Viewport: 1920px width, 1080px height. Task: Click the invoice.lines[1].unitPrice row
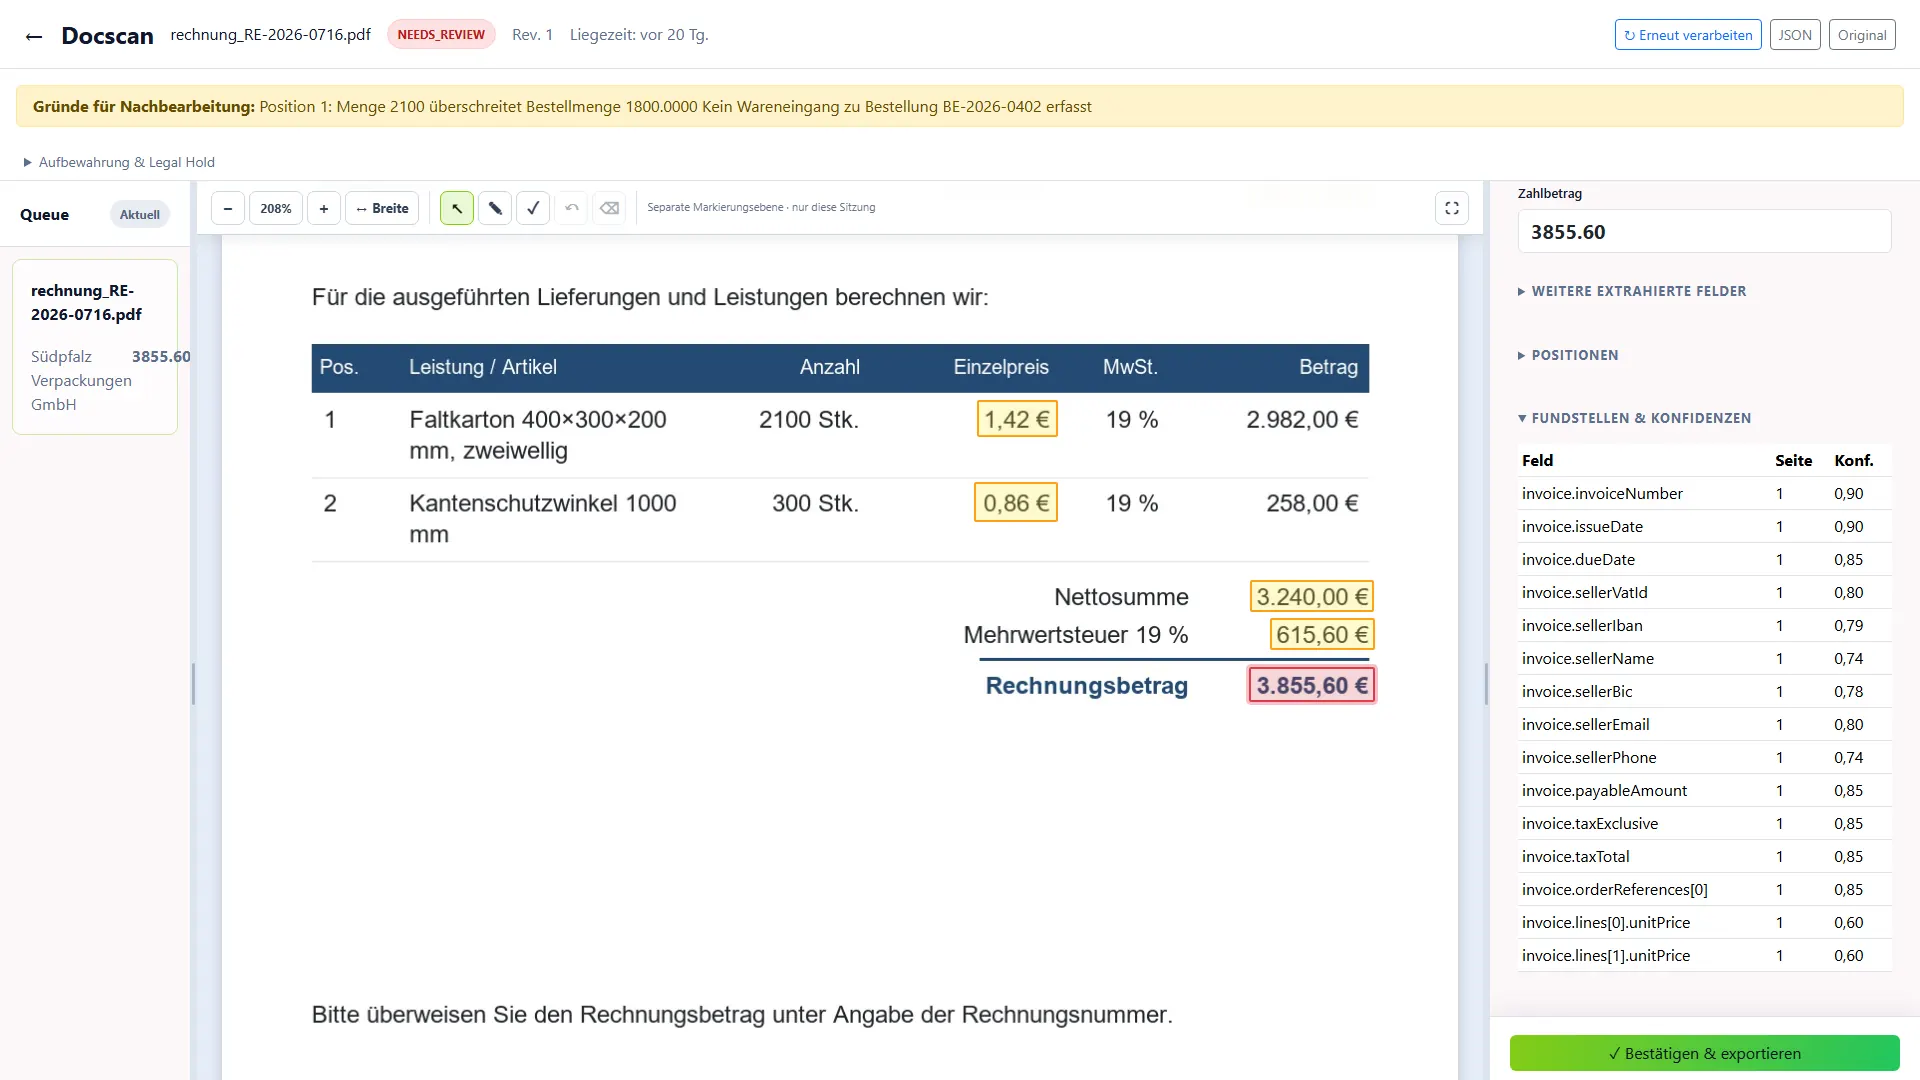(x=1705, y=955)
